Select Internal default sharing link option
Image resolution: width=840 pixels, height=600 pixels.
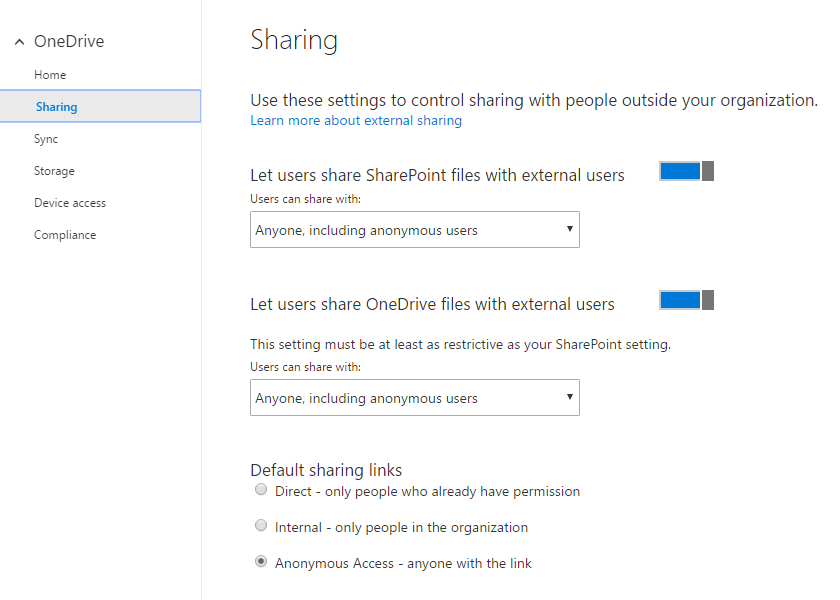[261, 526]
